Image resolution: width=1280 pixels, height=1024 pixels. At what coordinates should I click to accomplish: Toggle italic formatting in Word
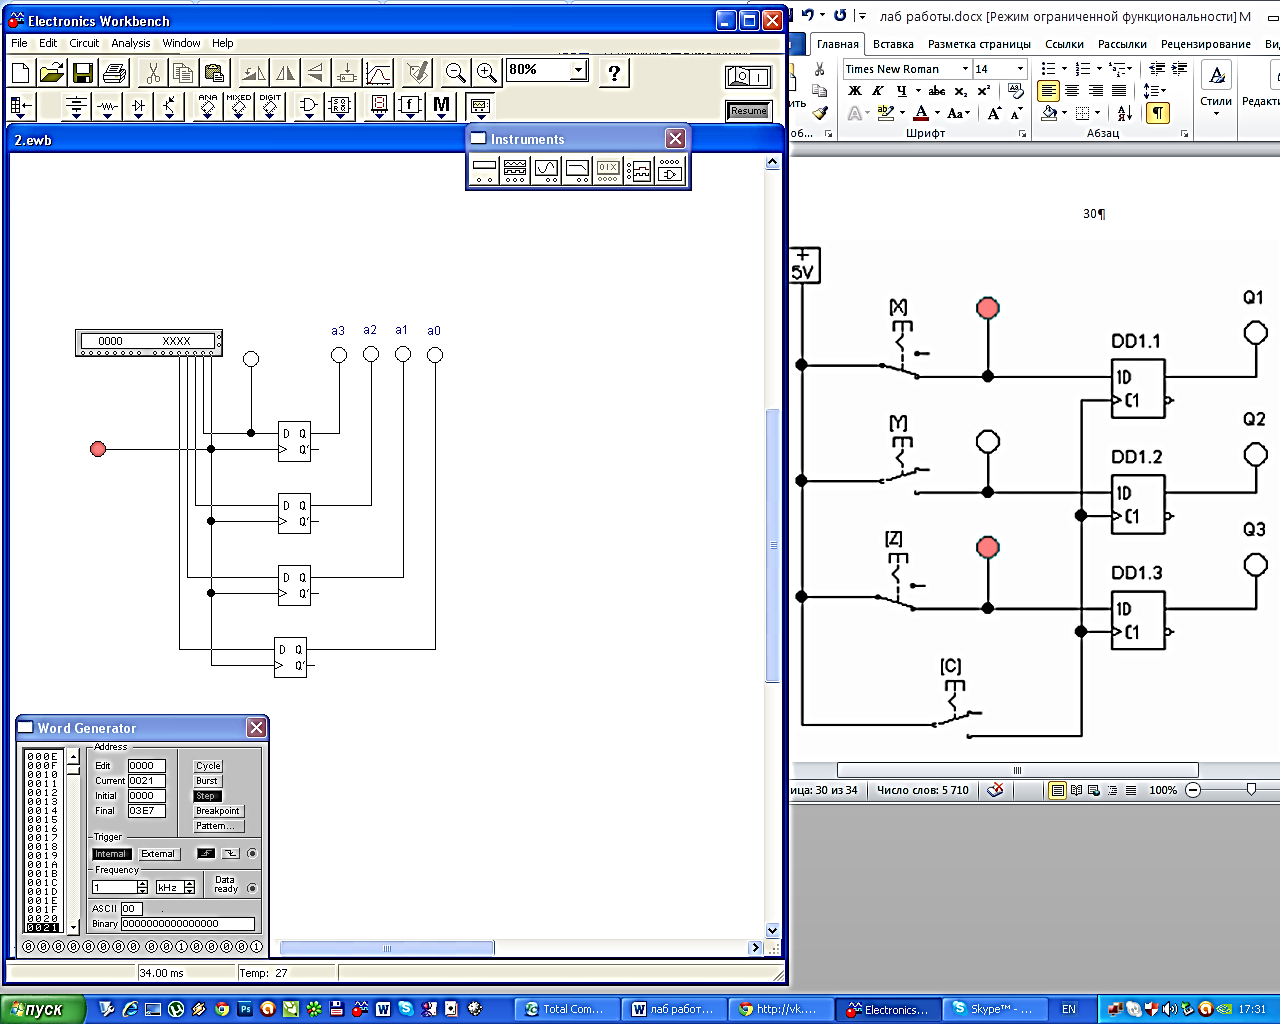tap(877, 91)
